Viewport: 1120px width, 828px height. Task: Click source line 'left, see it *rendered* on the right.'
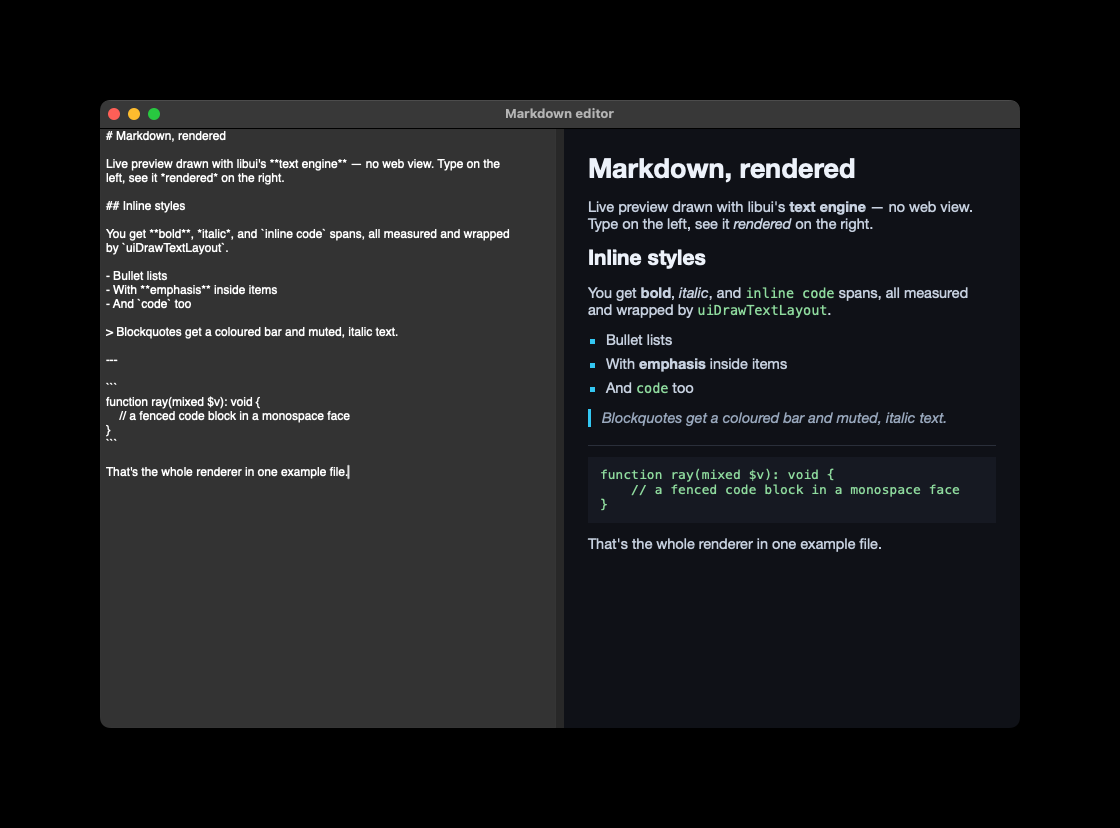click(x=195, y=178)
